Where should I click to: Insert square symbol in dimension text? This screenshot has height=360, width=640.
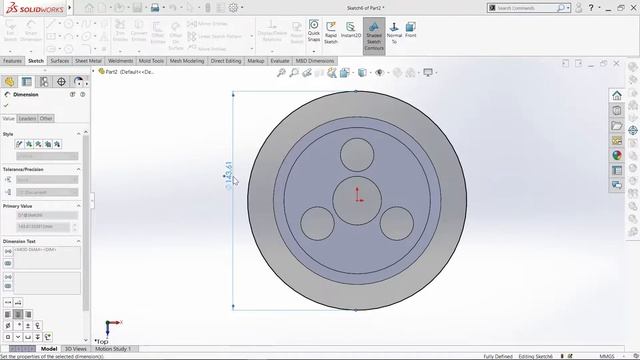(x=8, y=337)
